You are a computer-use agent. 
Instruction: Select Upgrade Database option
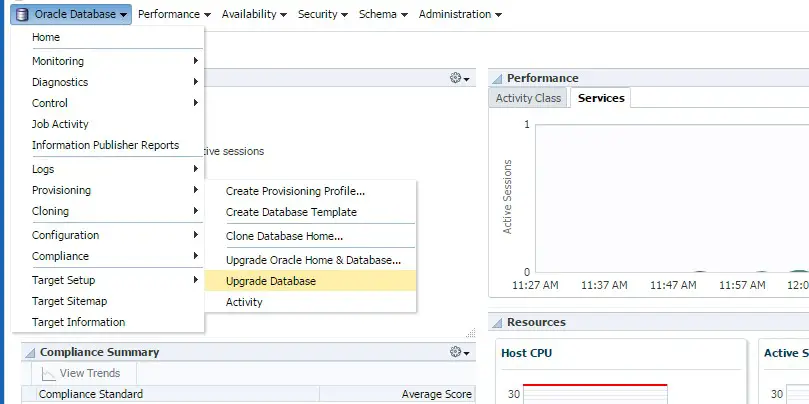pos(311,281)
